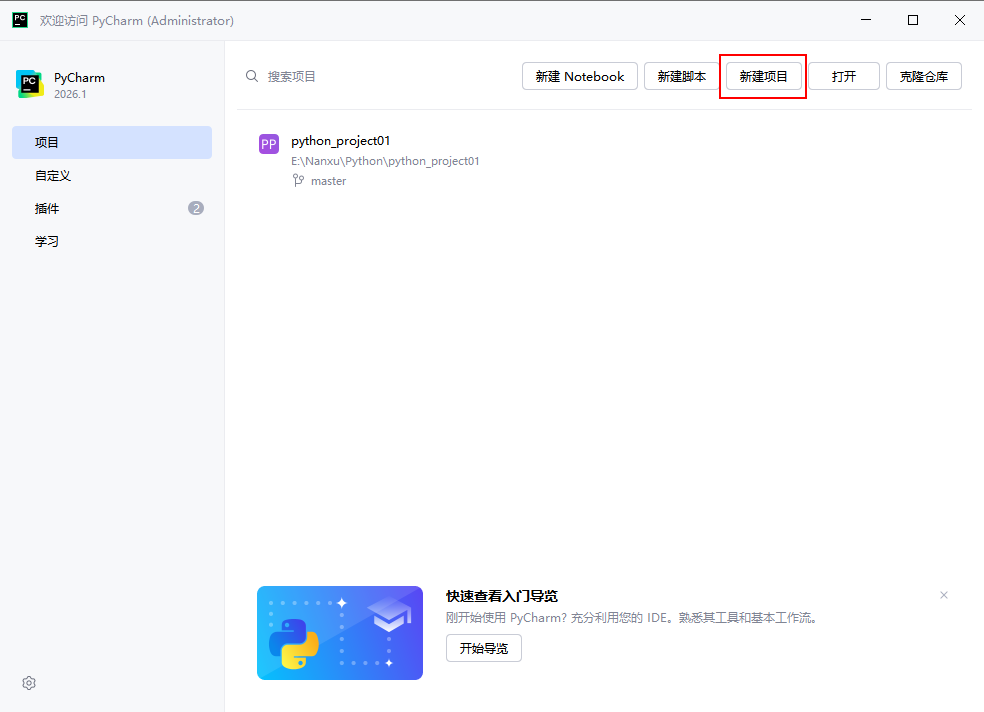Dismiss the onboarding tour banner
The image size is (984, 712).
(x=943, y=595)
